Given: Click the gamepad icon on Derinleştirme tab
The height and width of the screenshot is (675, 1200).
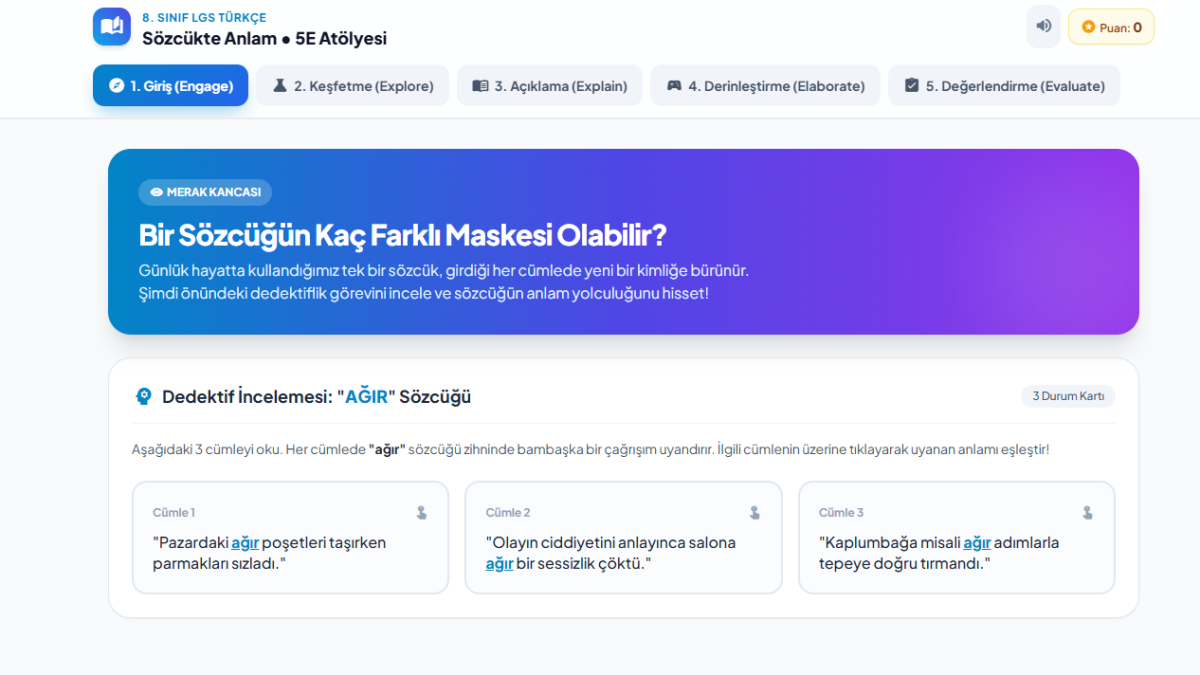Looking at the screenshot, I should pyautogui.click(x=674, y=86).
